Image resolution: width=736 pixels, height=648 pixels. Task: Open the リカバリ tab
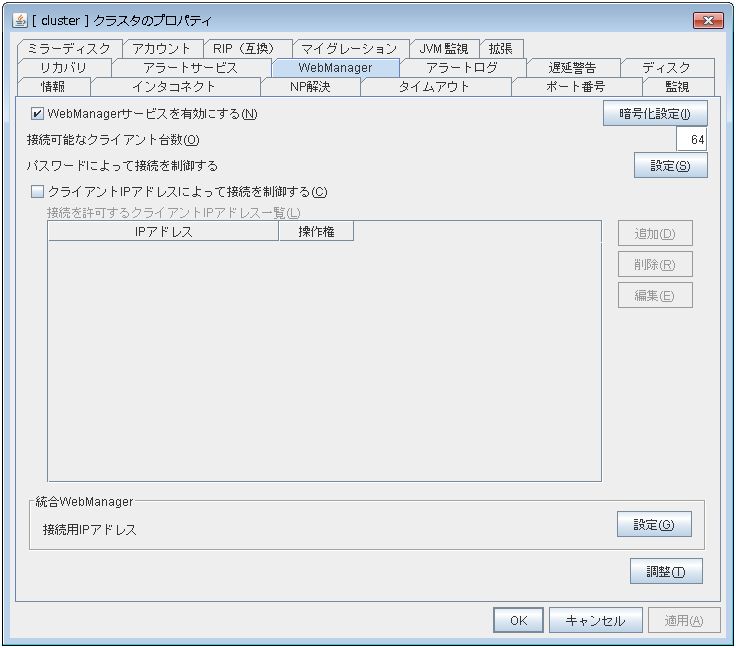pos(63,67)
